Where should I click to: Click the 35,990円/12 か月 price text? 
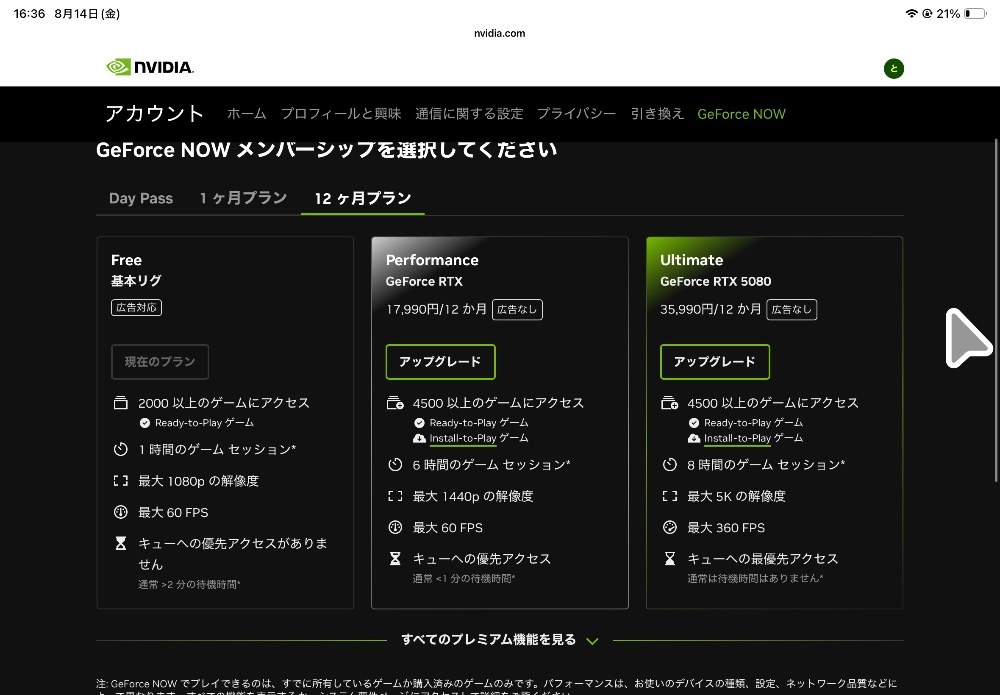click(x=710, y=309)
